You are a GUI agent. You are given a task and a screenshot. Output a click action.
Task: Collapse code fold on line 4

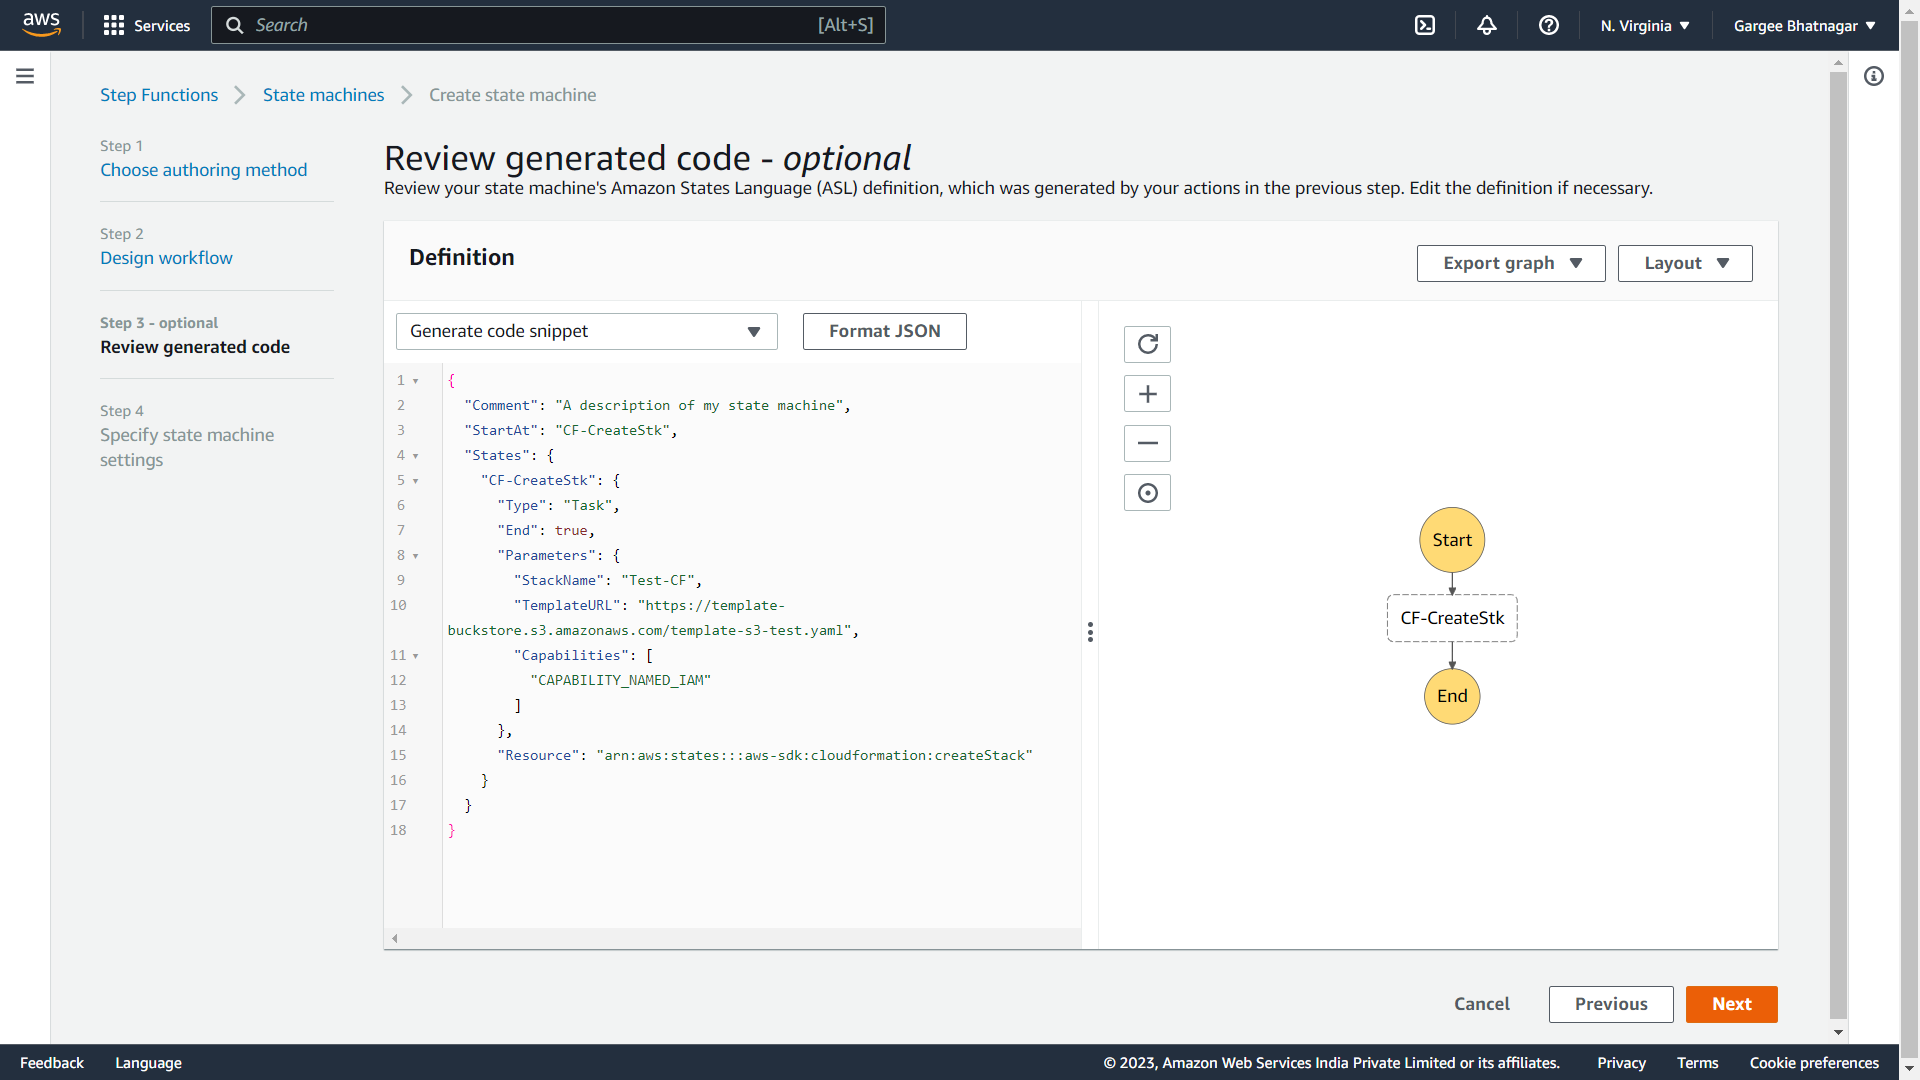tap(416, 456)
